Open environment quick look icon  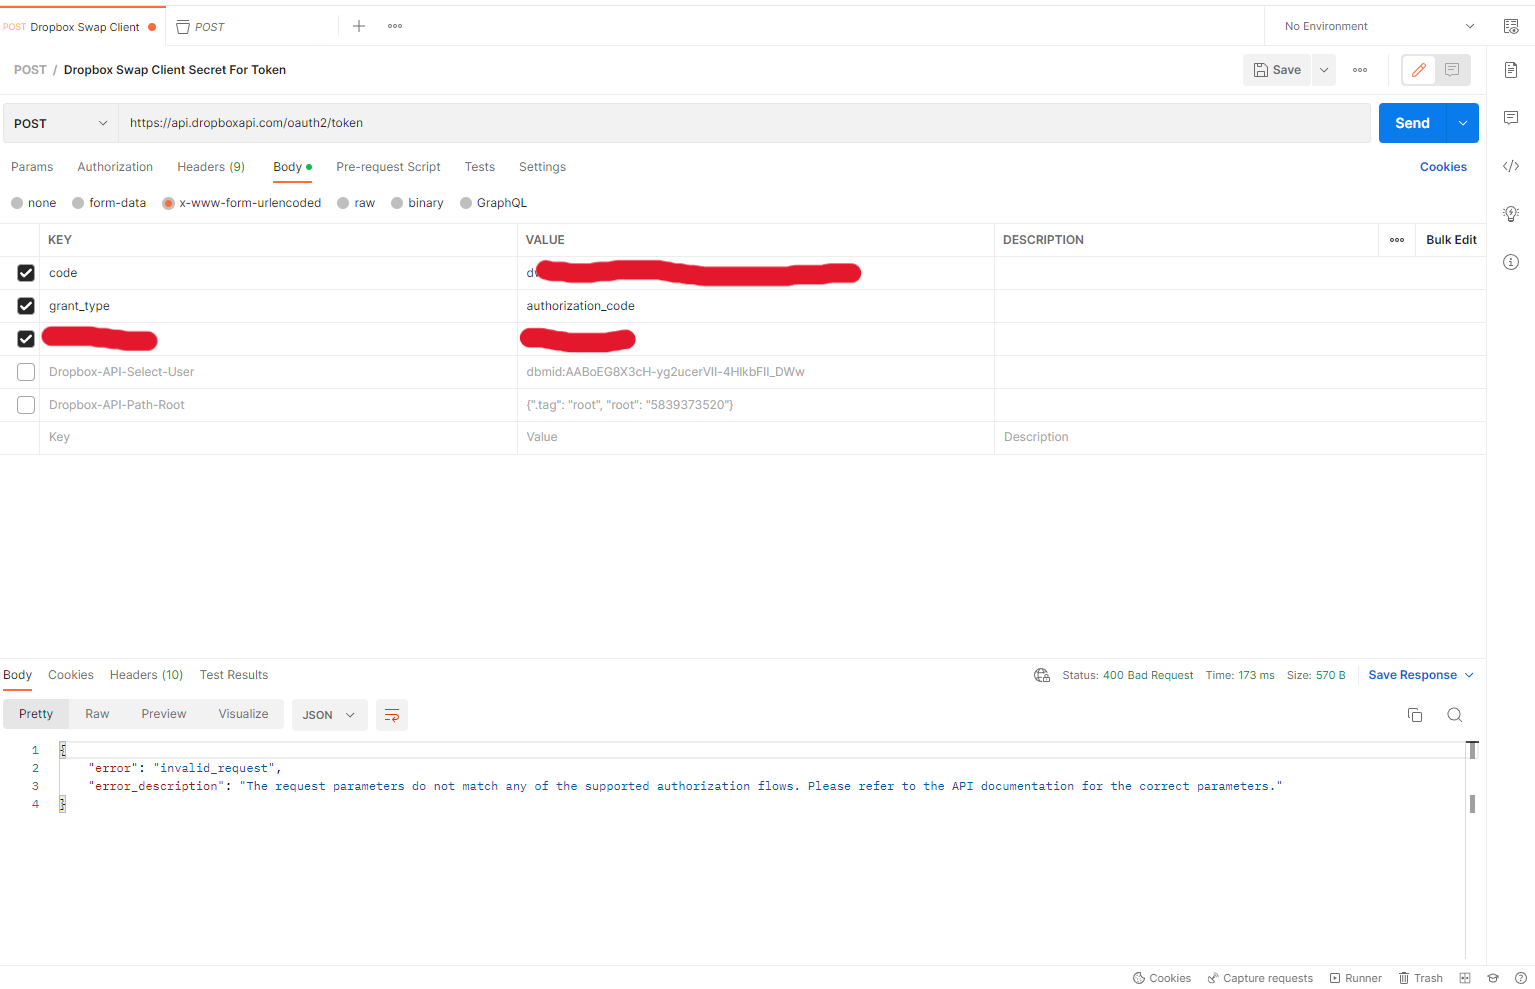(1511, 26)
